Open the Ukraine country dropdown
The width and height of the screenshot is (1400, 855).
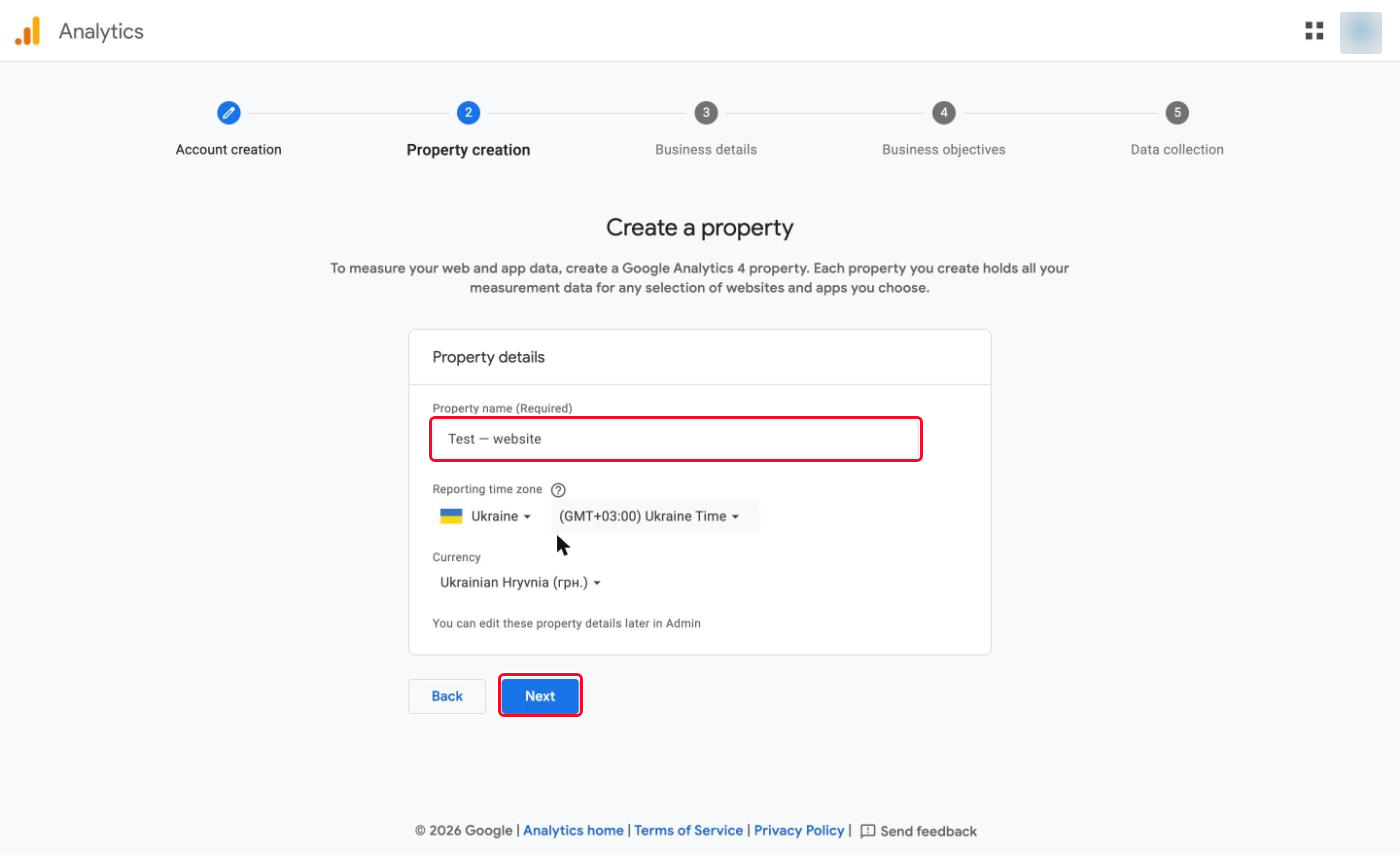[x=487, y=516]
